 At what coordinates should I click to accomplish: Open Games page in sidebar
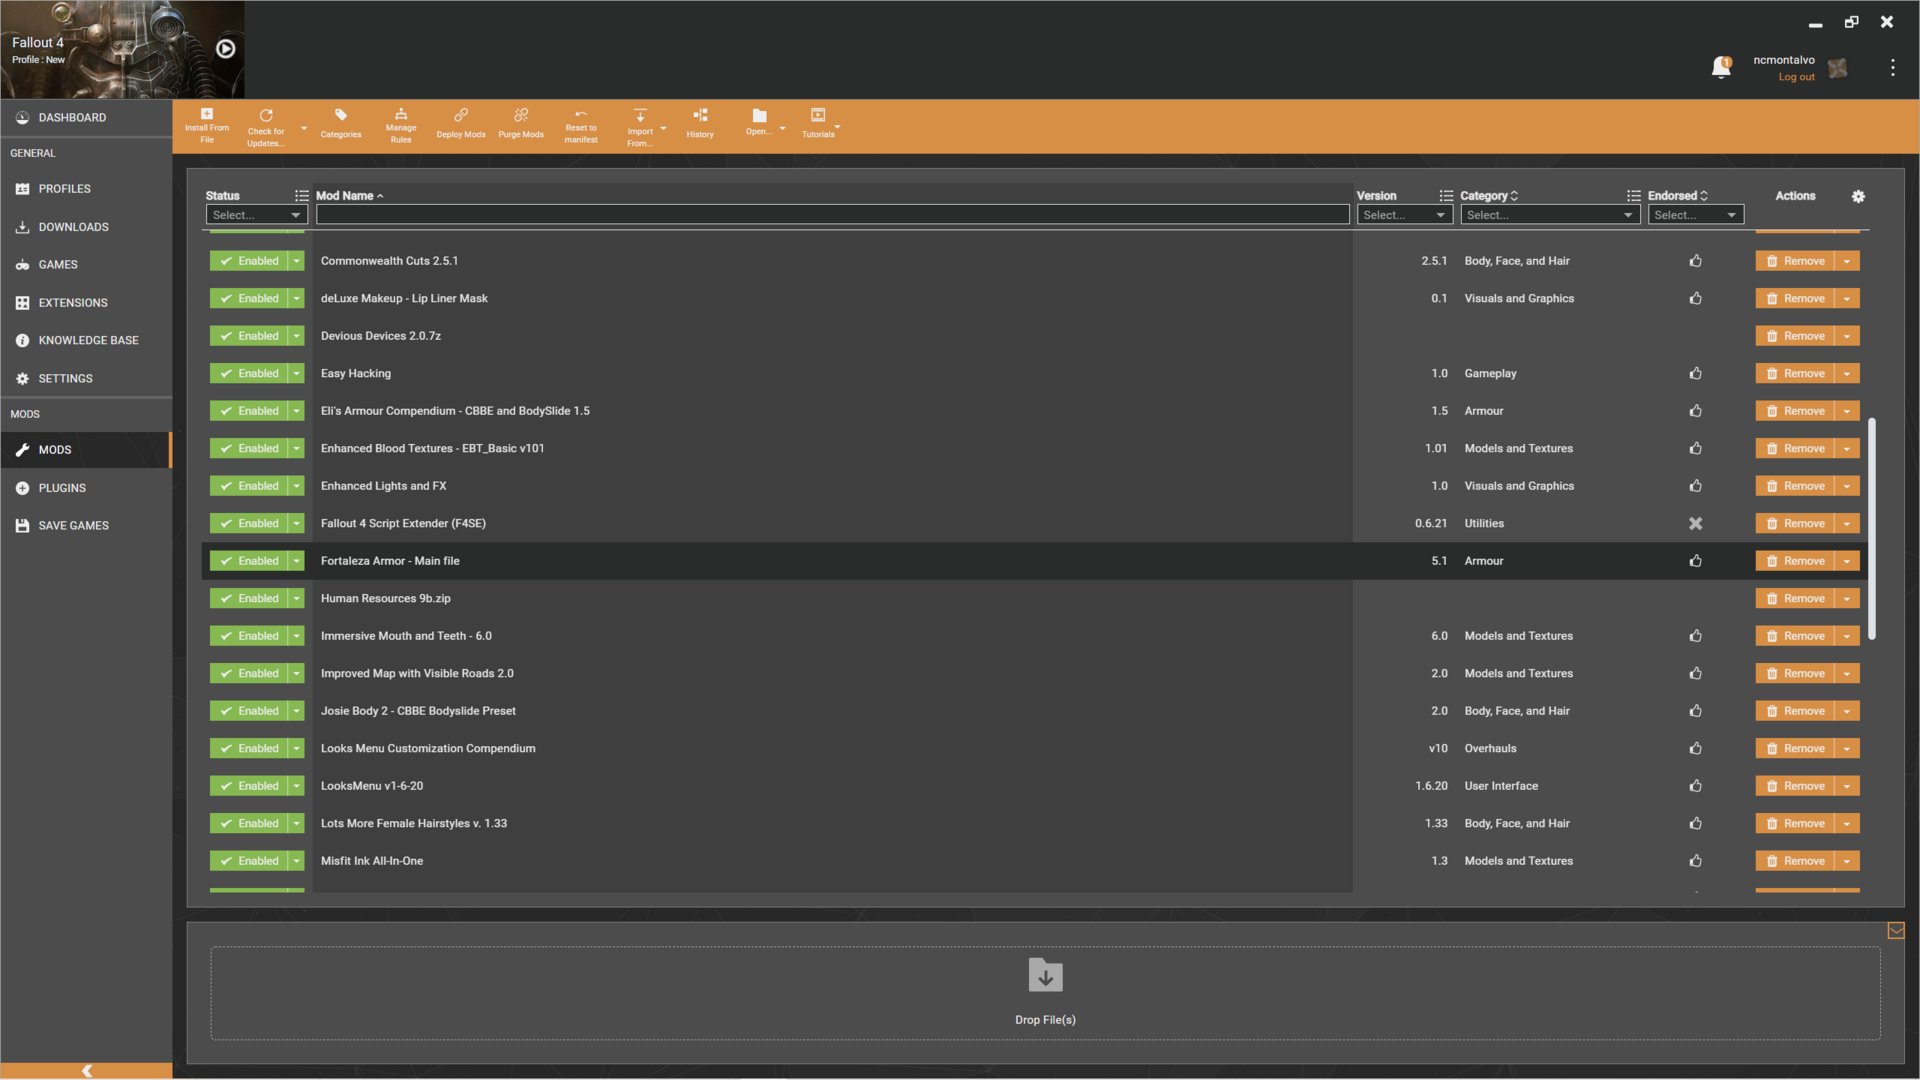pyautogui.click(x=86, y=265)
